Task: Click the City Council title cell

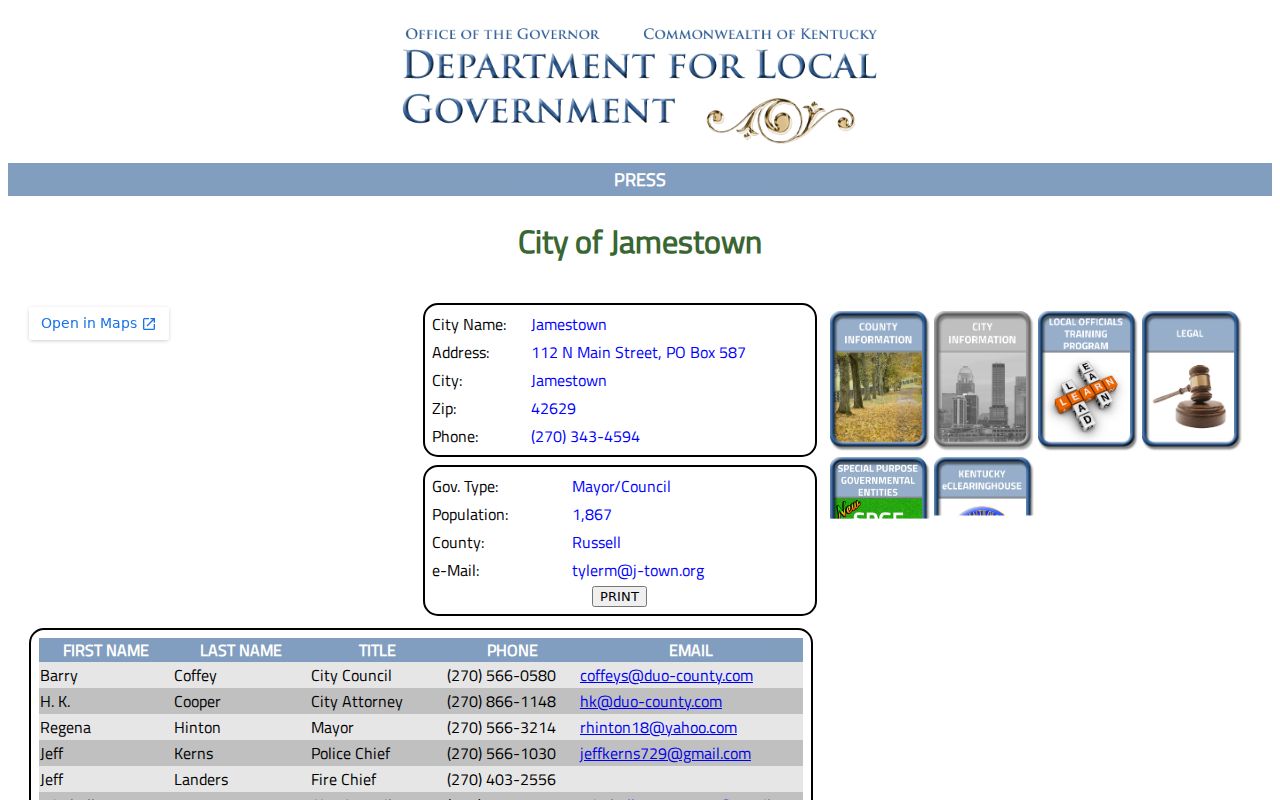Action: [x=351, y=676]
